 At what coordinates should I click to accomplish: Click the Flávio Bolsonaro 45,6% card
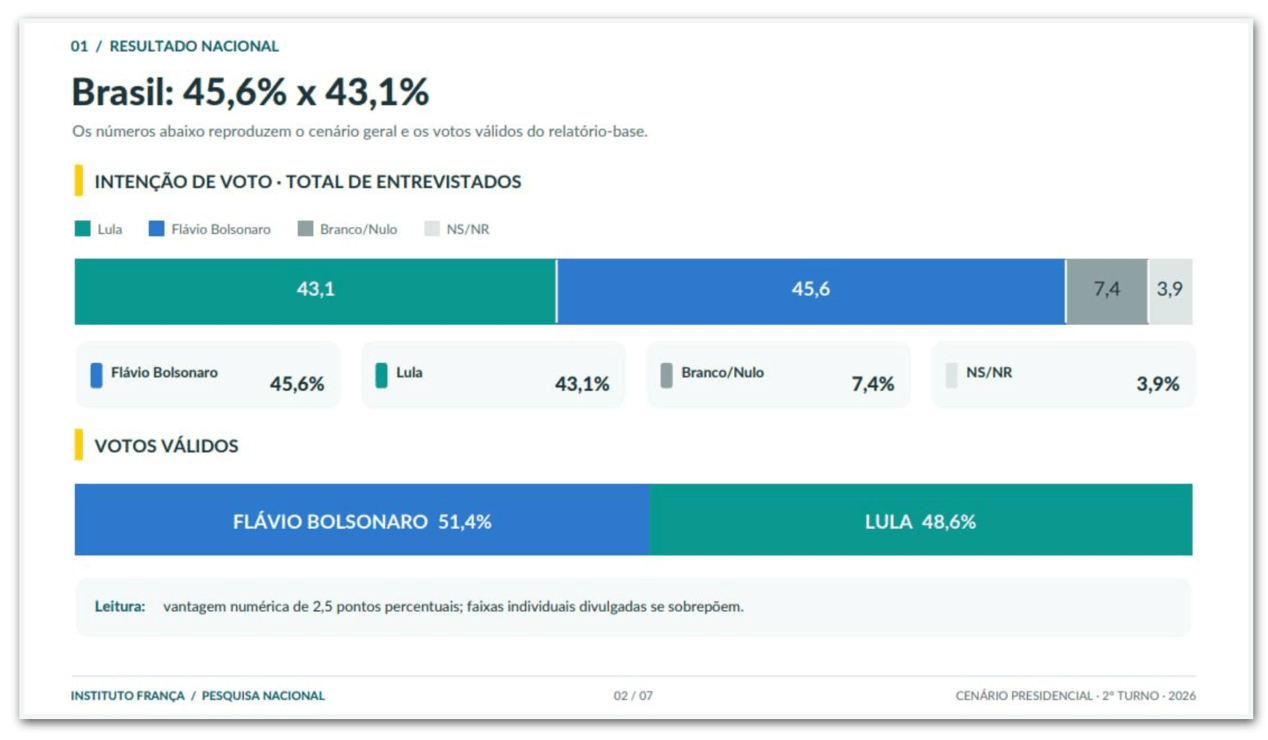coord(208,375)
